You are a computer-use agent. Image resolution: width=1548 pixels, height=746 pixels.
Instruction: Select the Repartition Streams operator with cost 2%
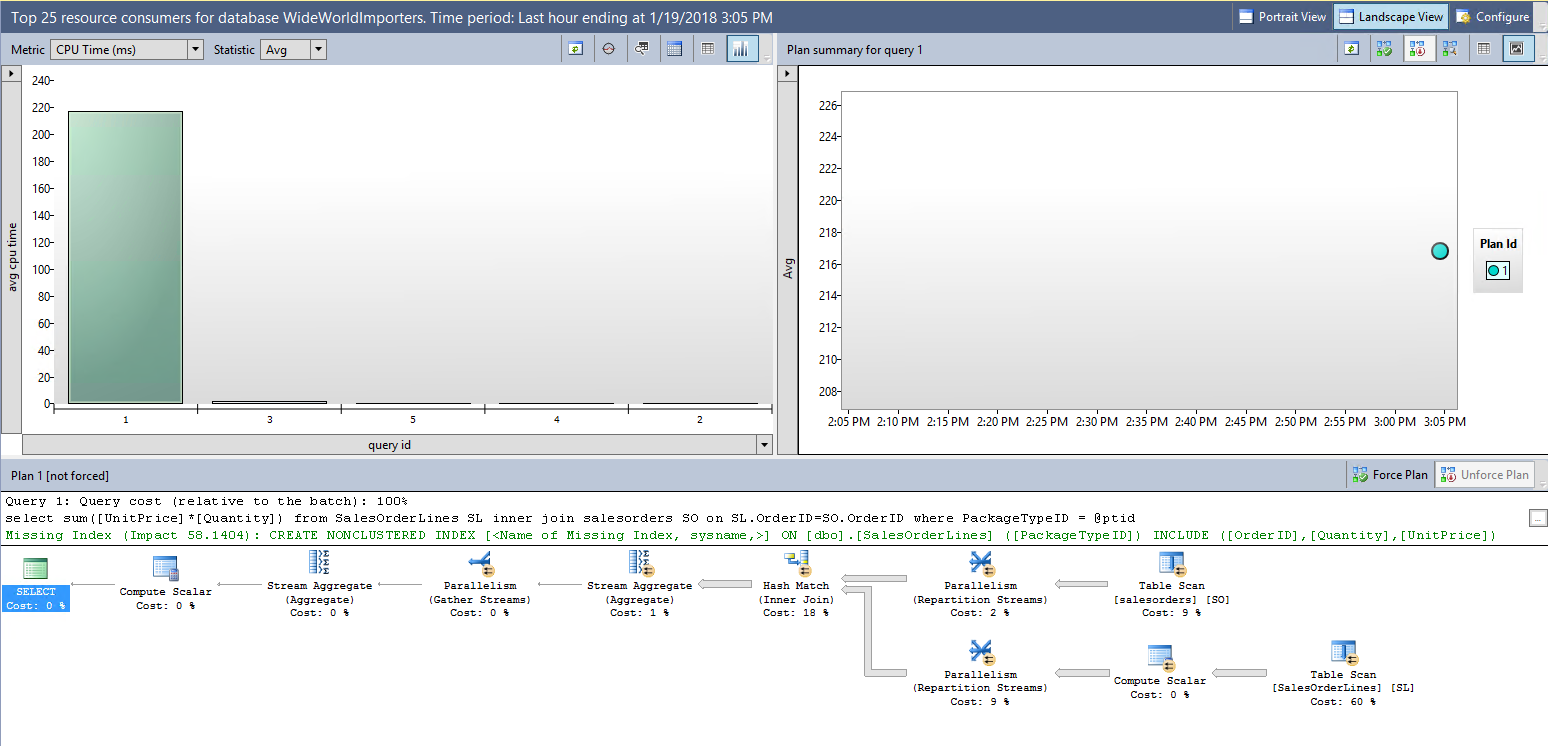(x=980, y=584)
